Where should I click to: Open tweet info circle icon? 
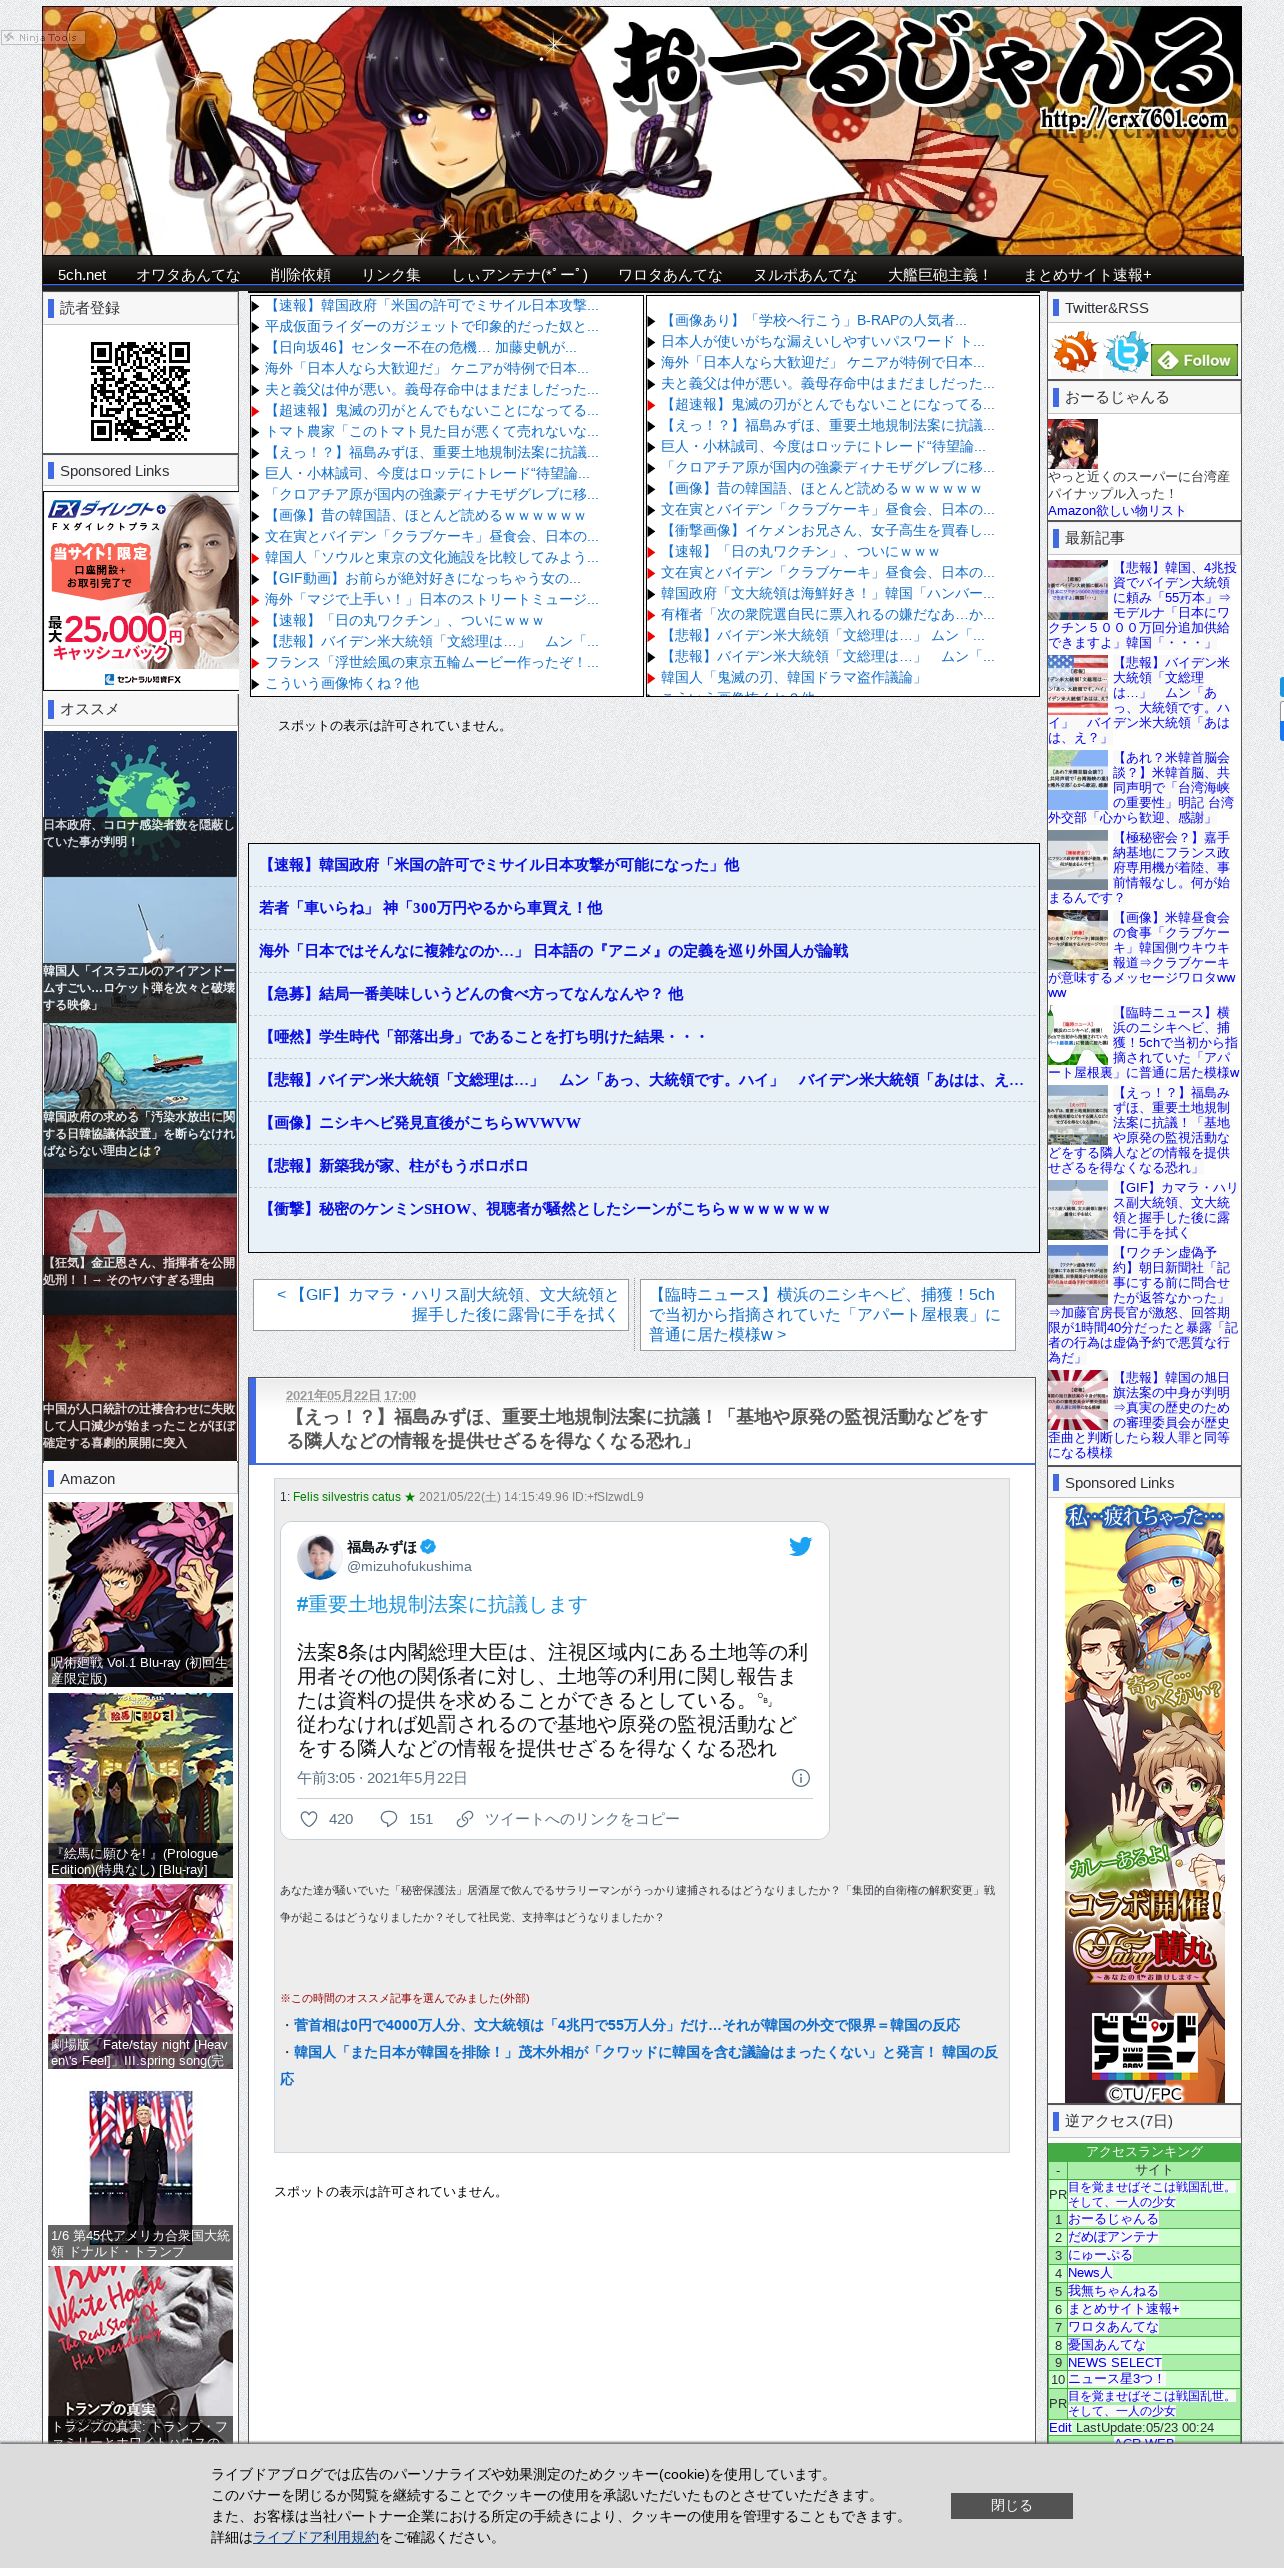tap(801, 1777)
